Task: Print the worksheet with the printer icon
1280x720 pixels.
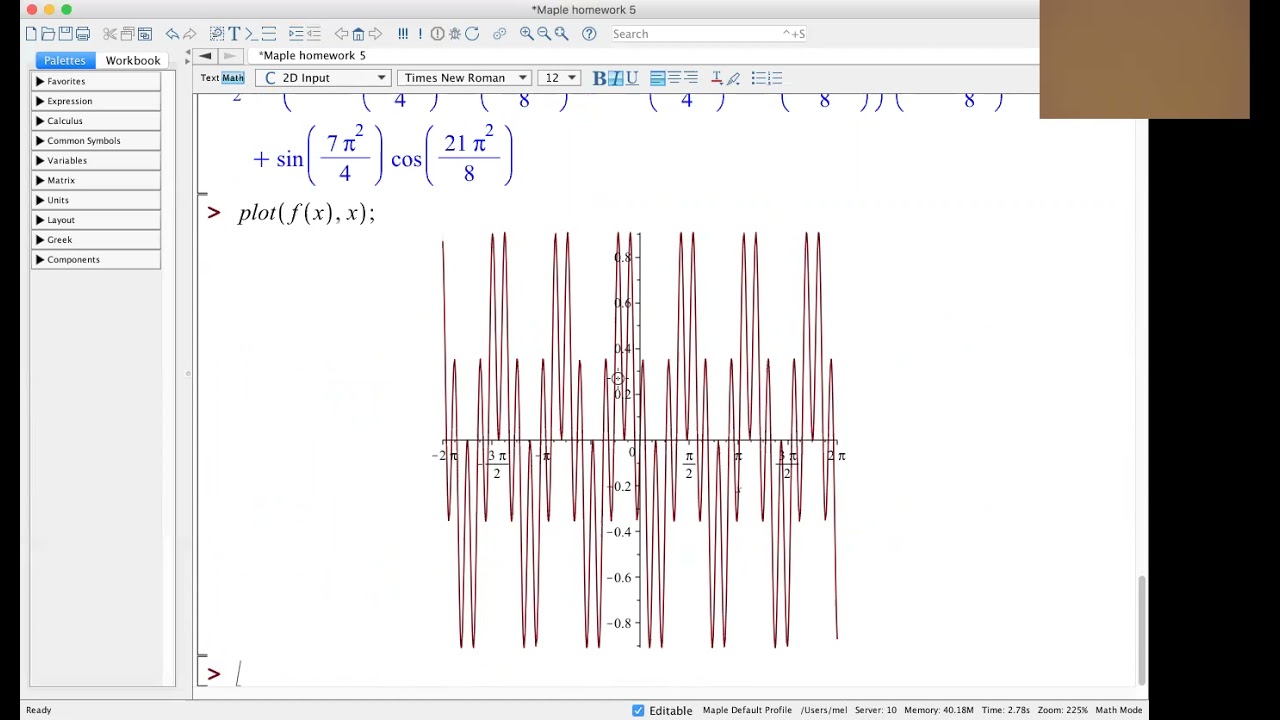Action: 83,34
